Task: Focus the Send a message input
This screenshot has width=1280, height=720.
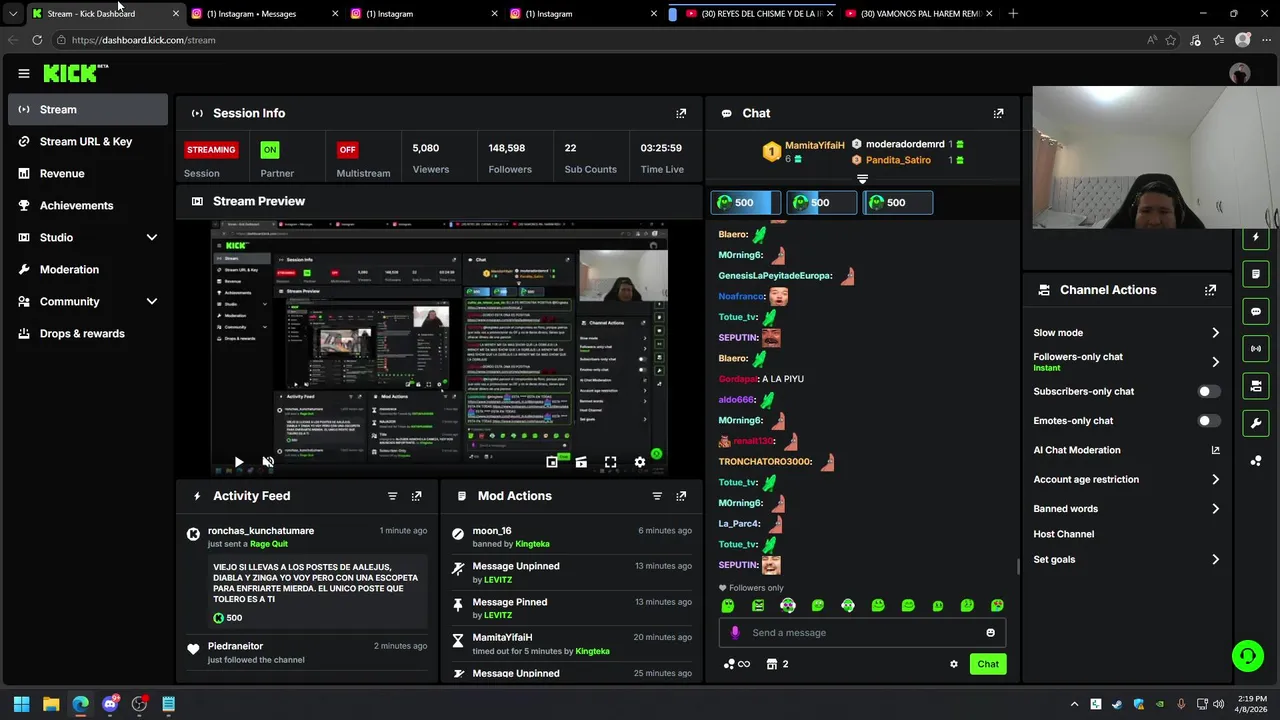Action: (862, 632)
